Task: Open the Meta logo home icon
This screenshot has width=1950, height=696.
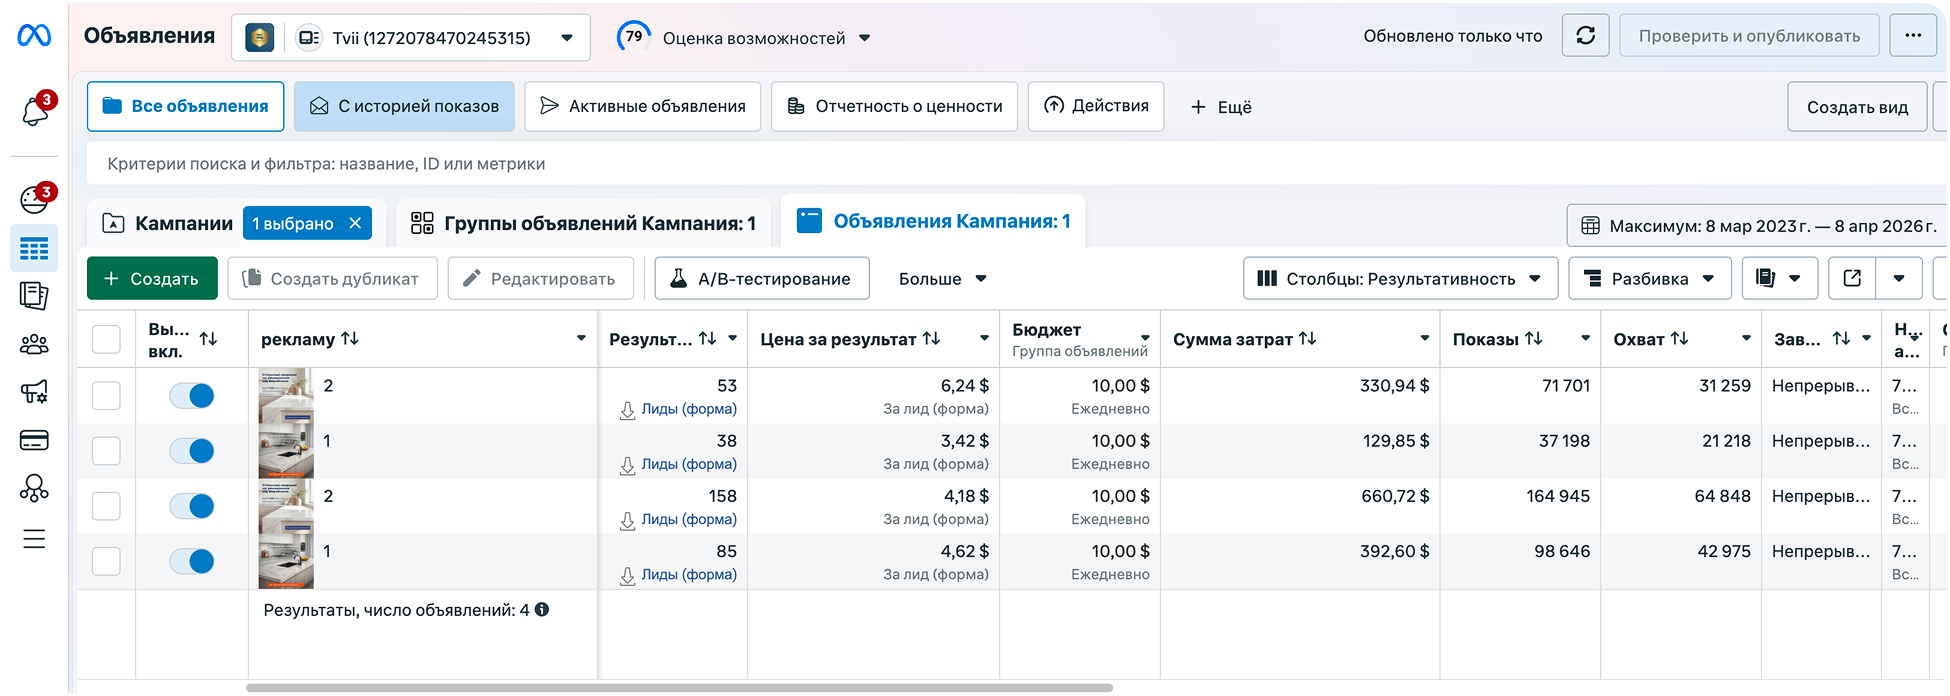Action: pyautogui.click(x=34, y=36)
